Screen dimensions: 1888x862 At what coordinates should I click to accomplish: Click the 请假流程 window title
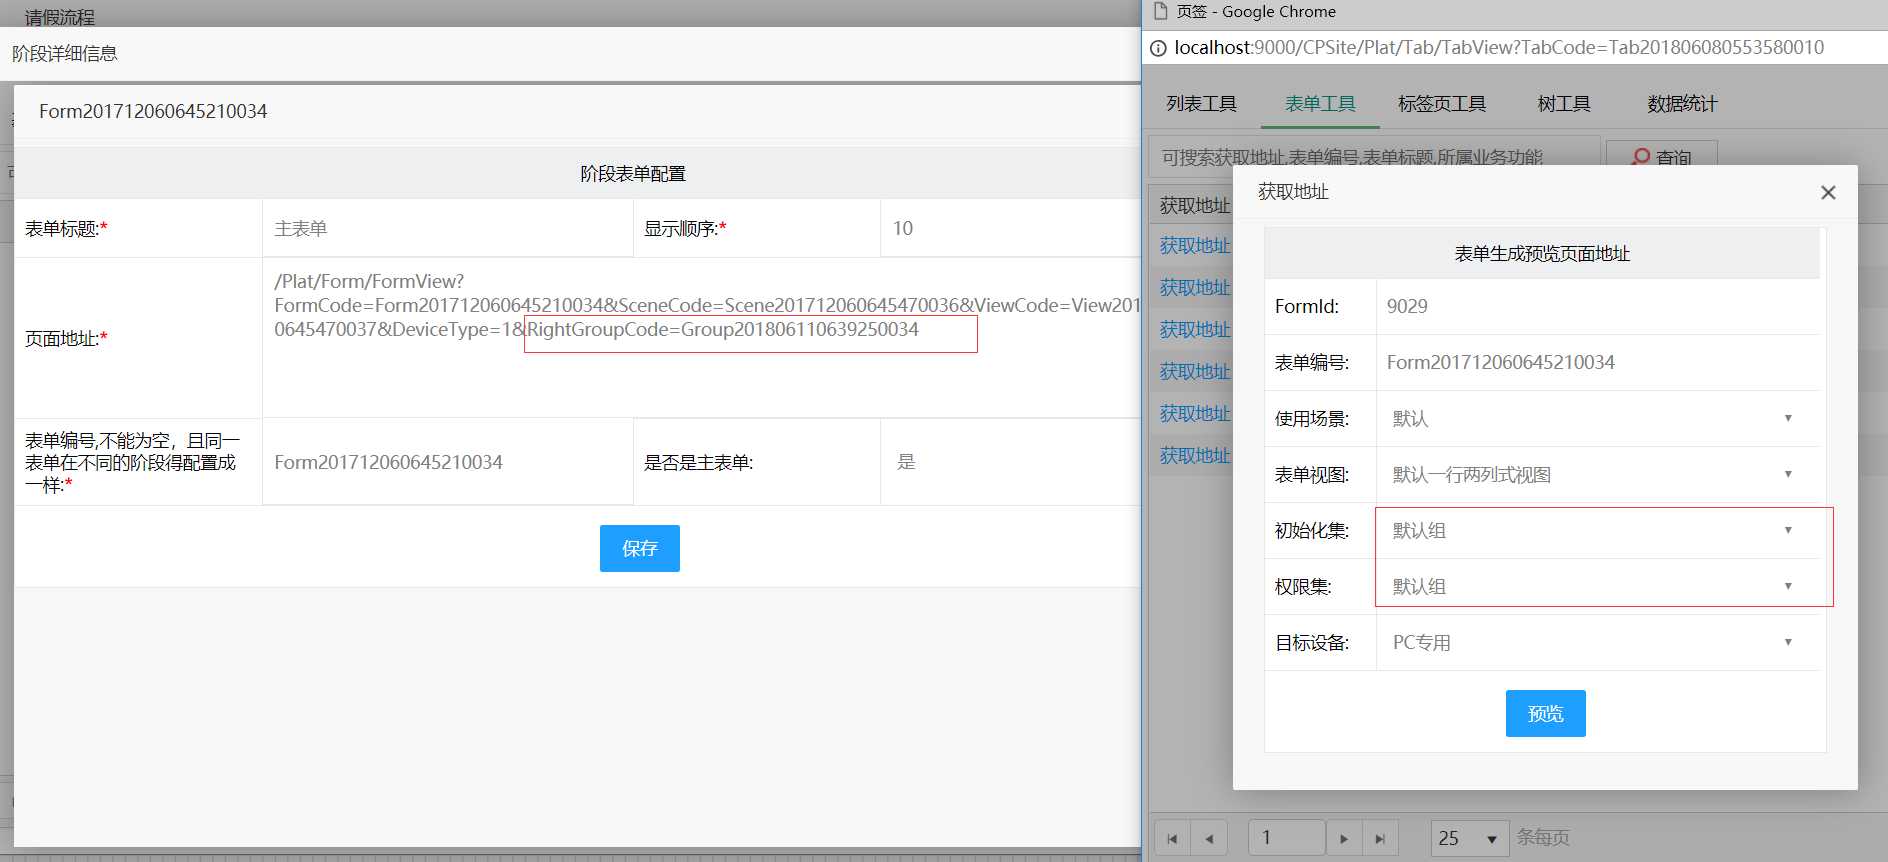coord(60,17)
